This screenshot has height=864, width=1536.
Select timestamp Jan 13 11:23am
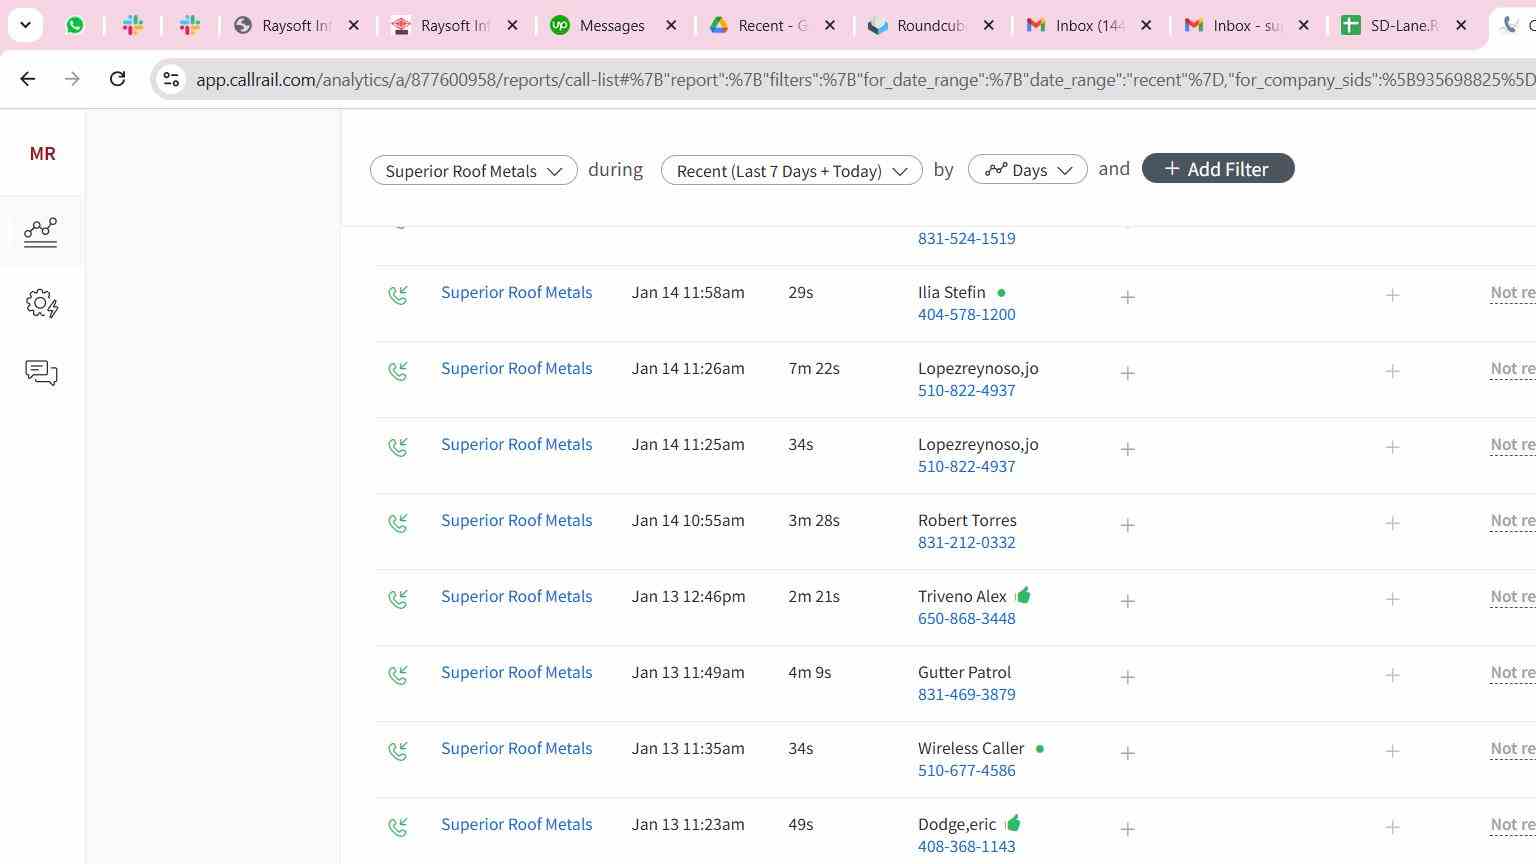coord(688,824)
